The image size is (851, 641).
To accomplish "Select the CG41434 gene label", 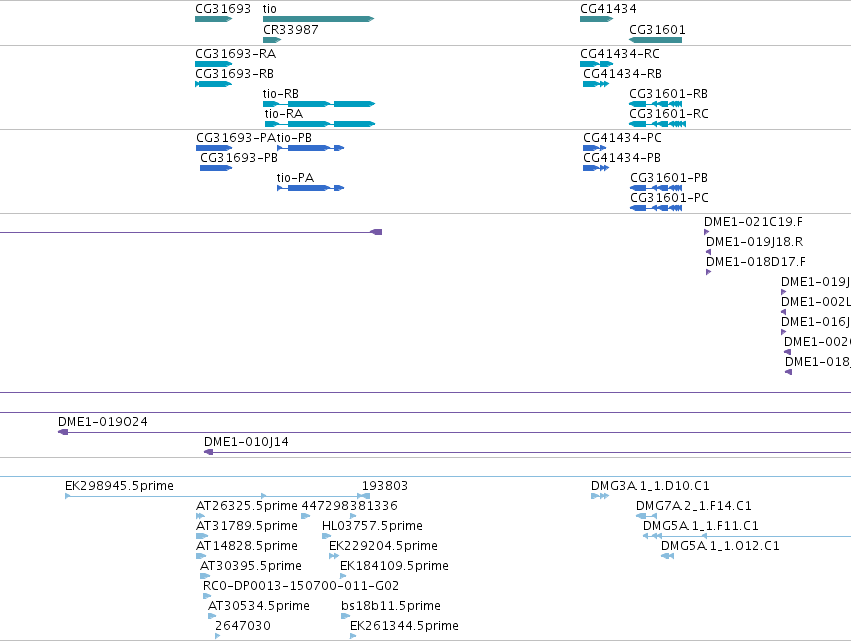I will (608, 9).
